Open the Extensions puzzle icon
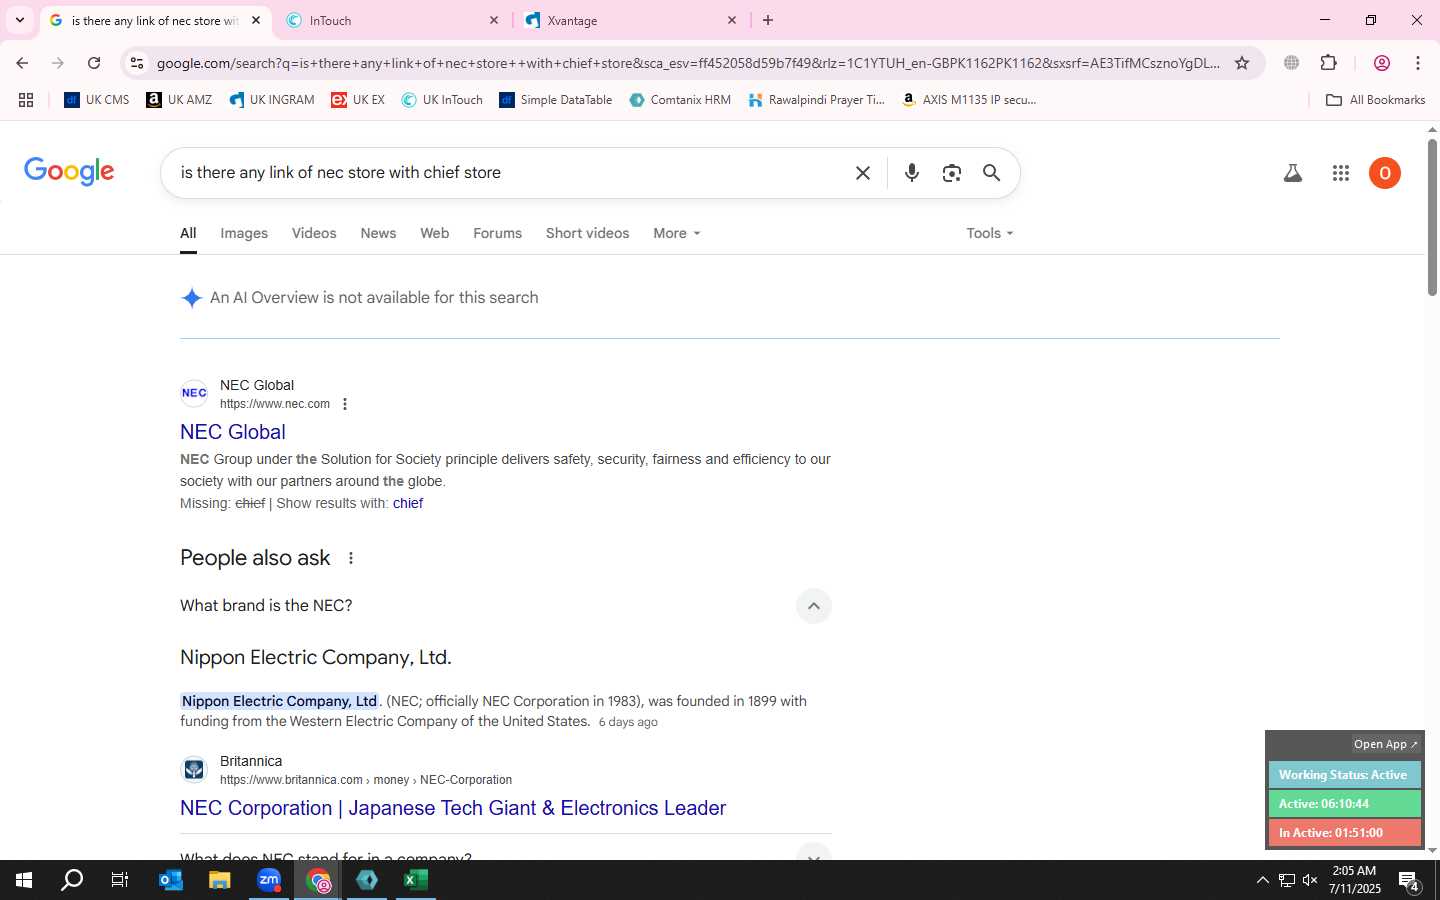 pos(1328,63)
